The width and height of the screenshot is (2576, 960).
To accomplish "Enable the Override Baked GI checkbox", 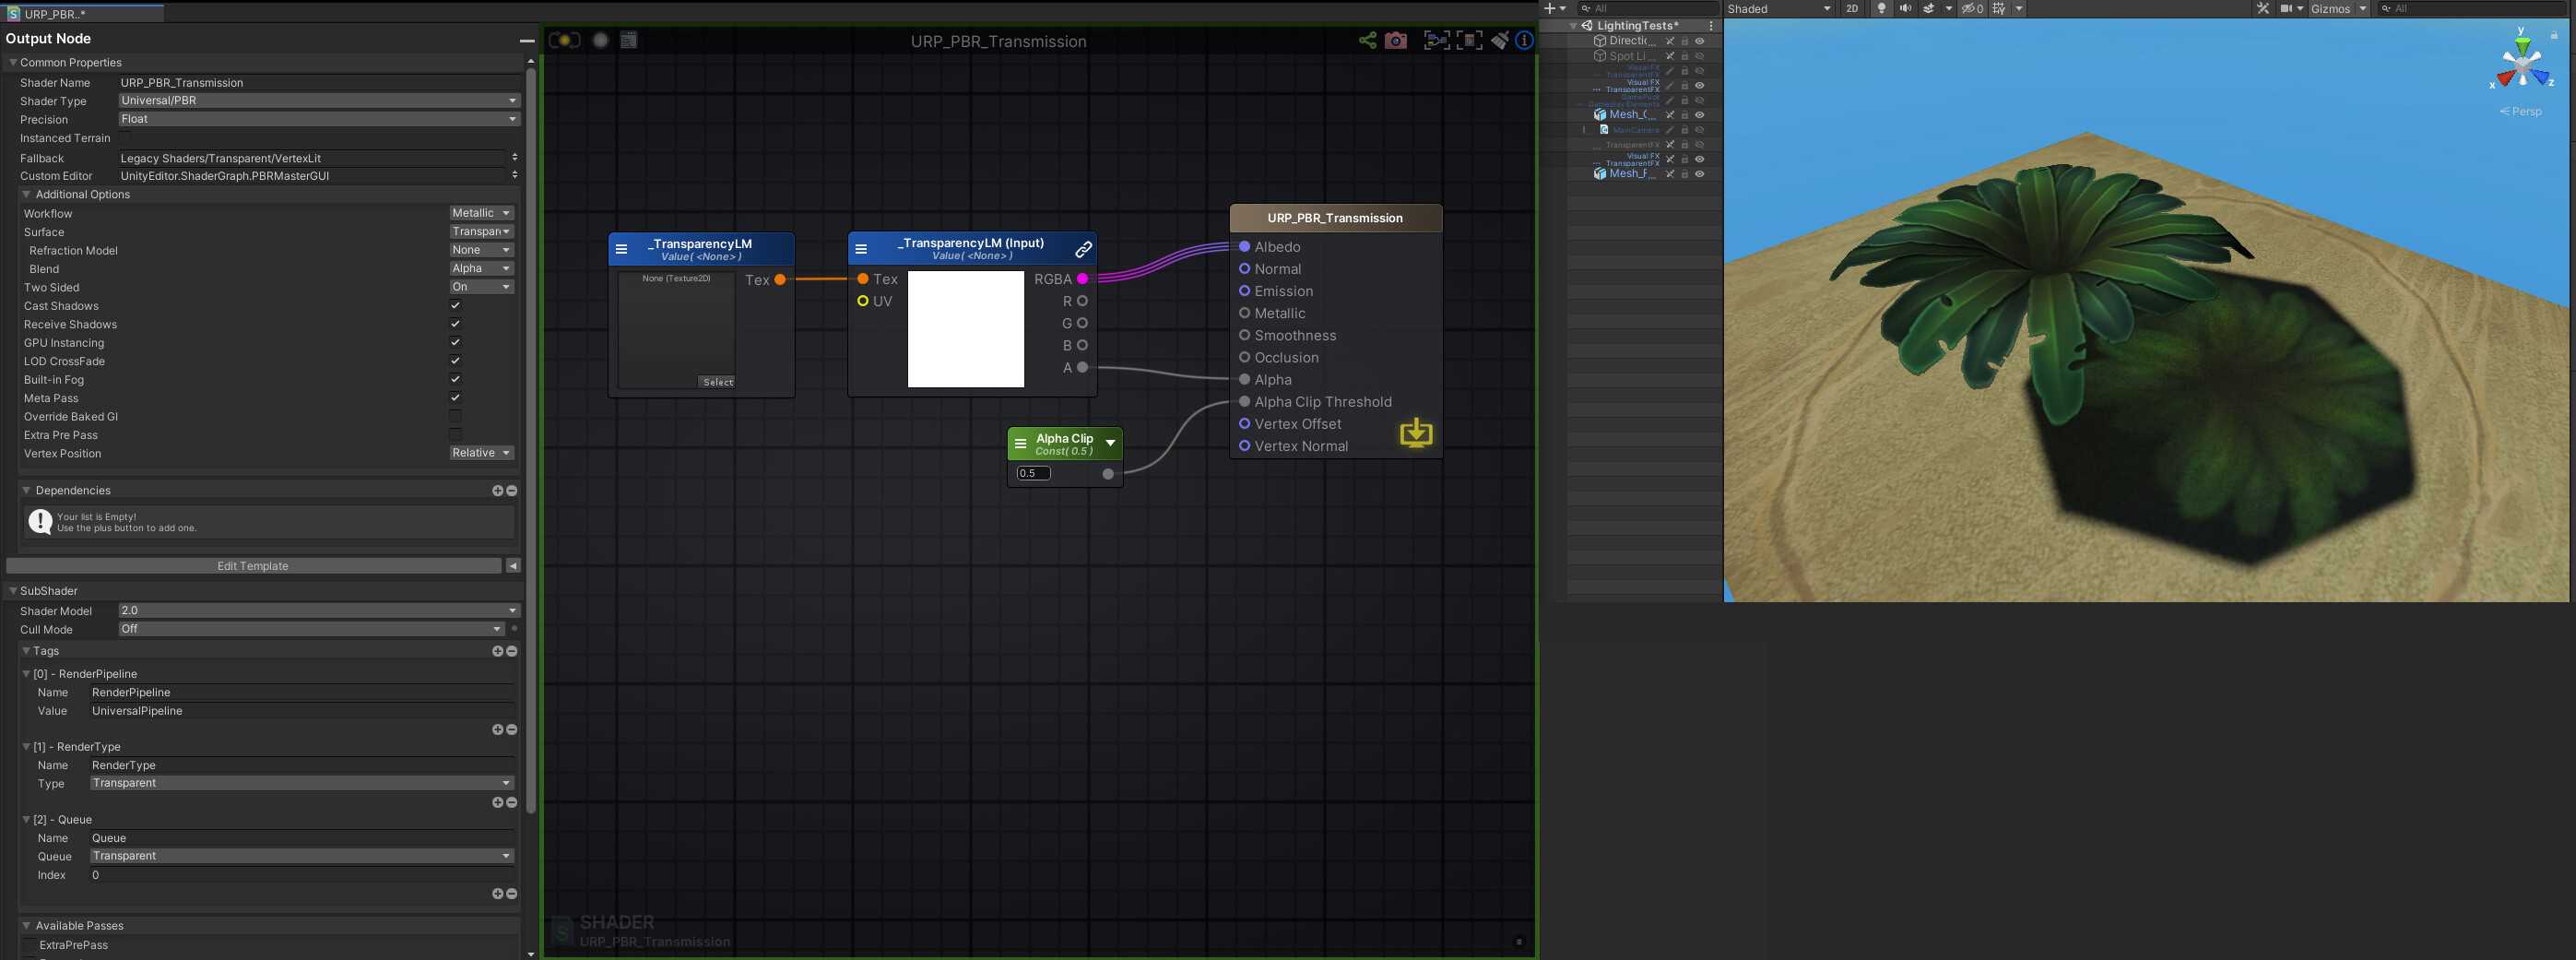I will tap(455, 416).
